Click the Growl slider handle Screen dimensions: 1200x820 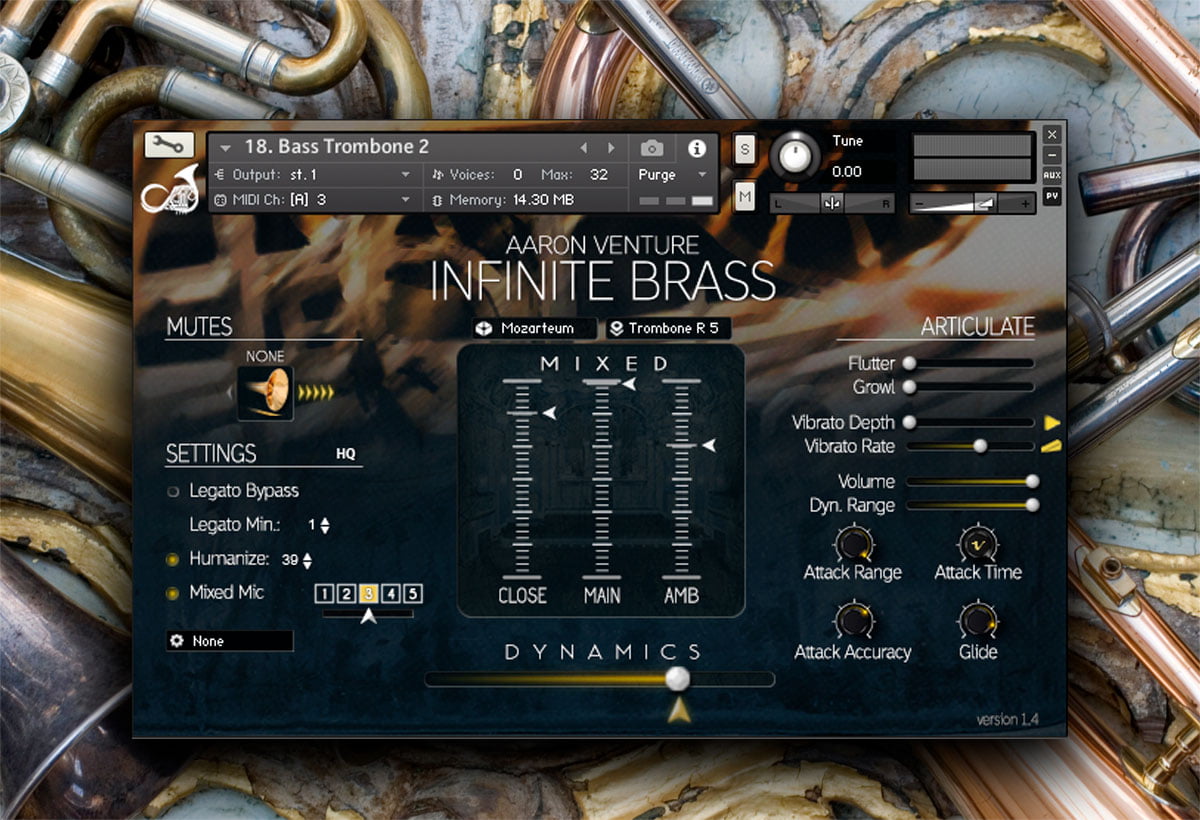coord(909,386)
